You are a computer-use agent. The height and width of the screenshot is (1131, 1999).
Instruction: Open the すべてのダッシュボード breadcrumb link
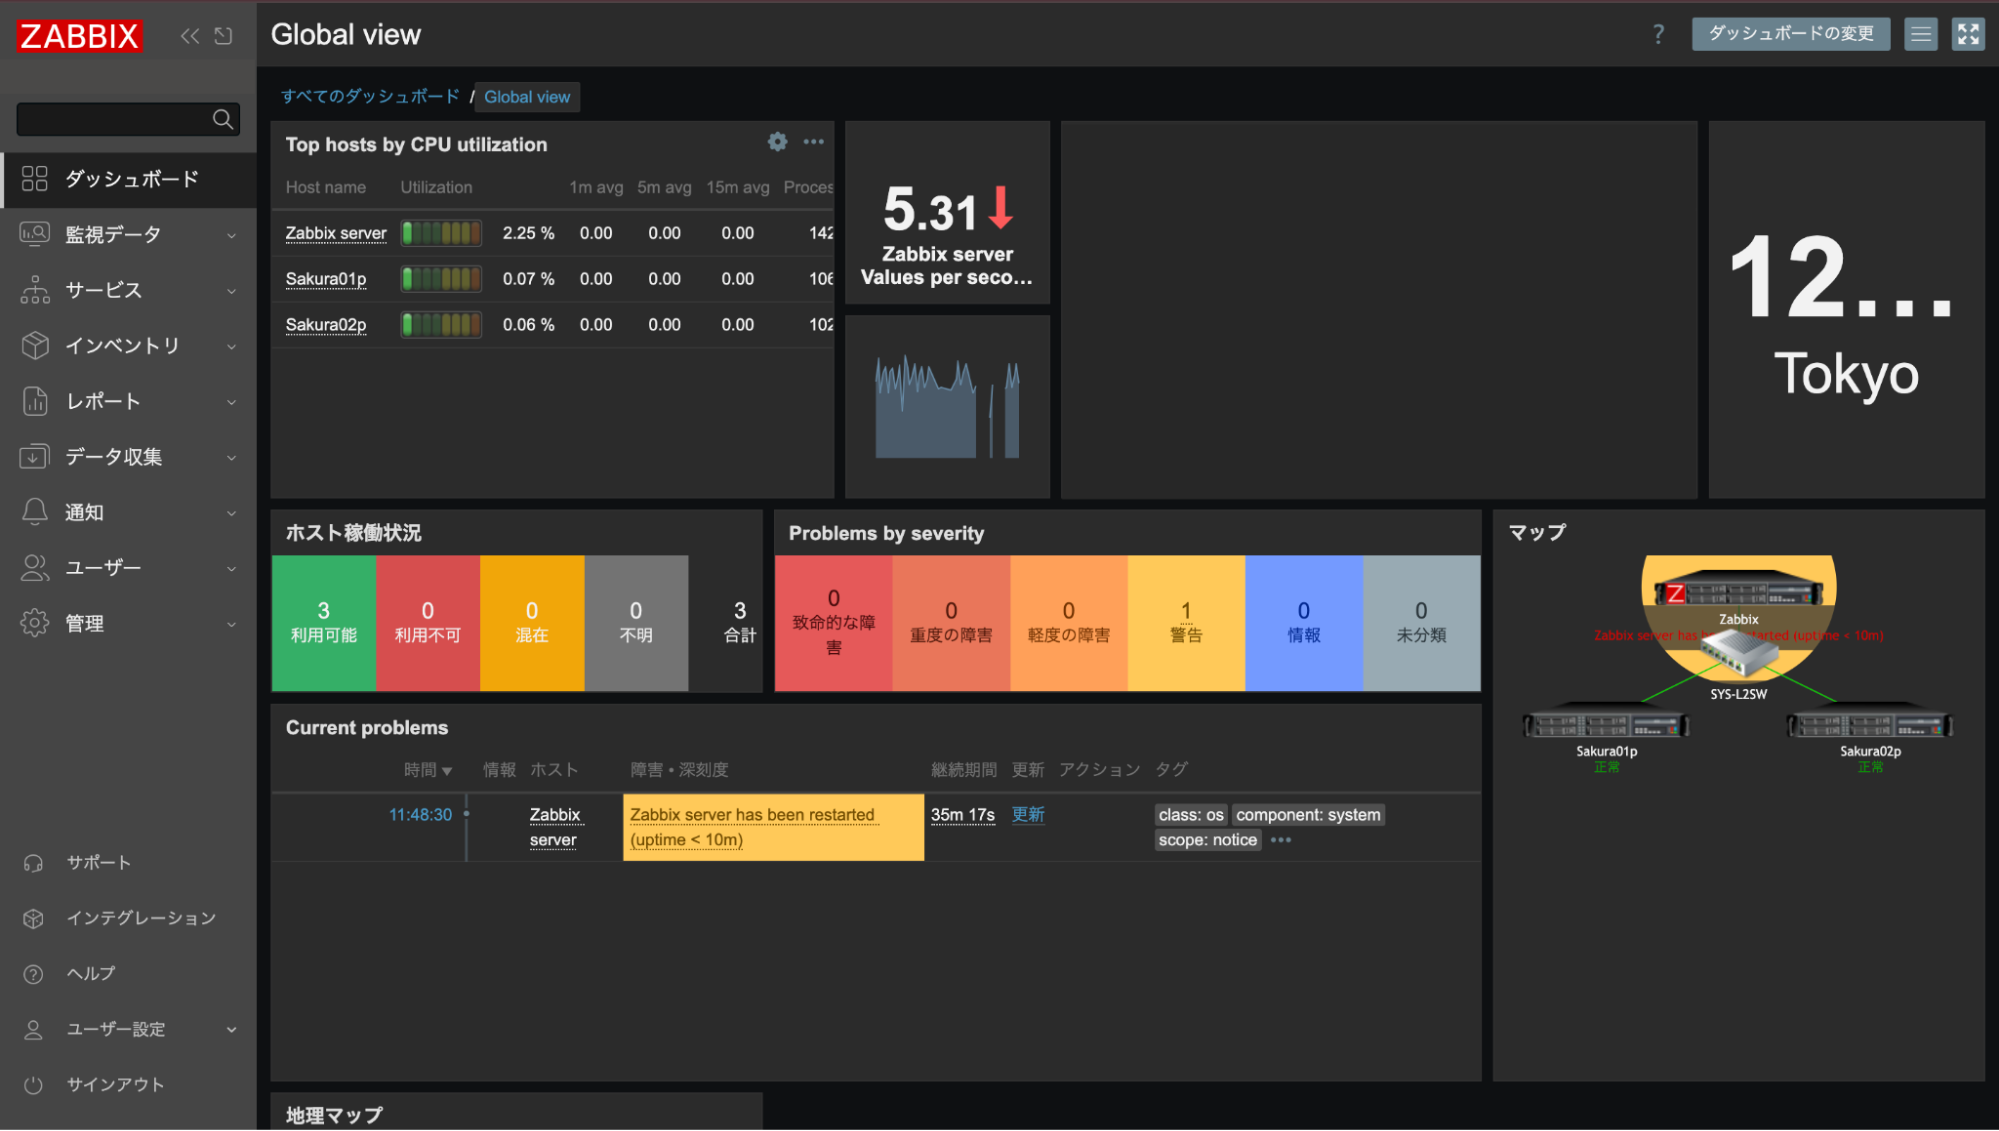click(x=370, y=97)
